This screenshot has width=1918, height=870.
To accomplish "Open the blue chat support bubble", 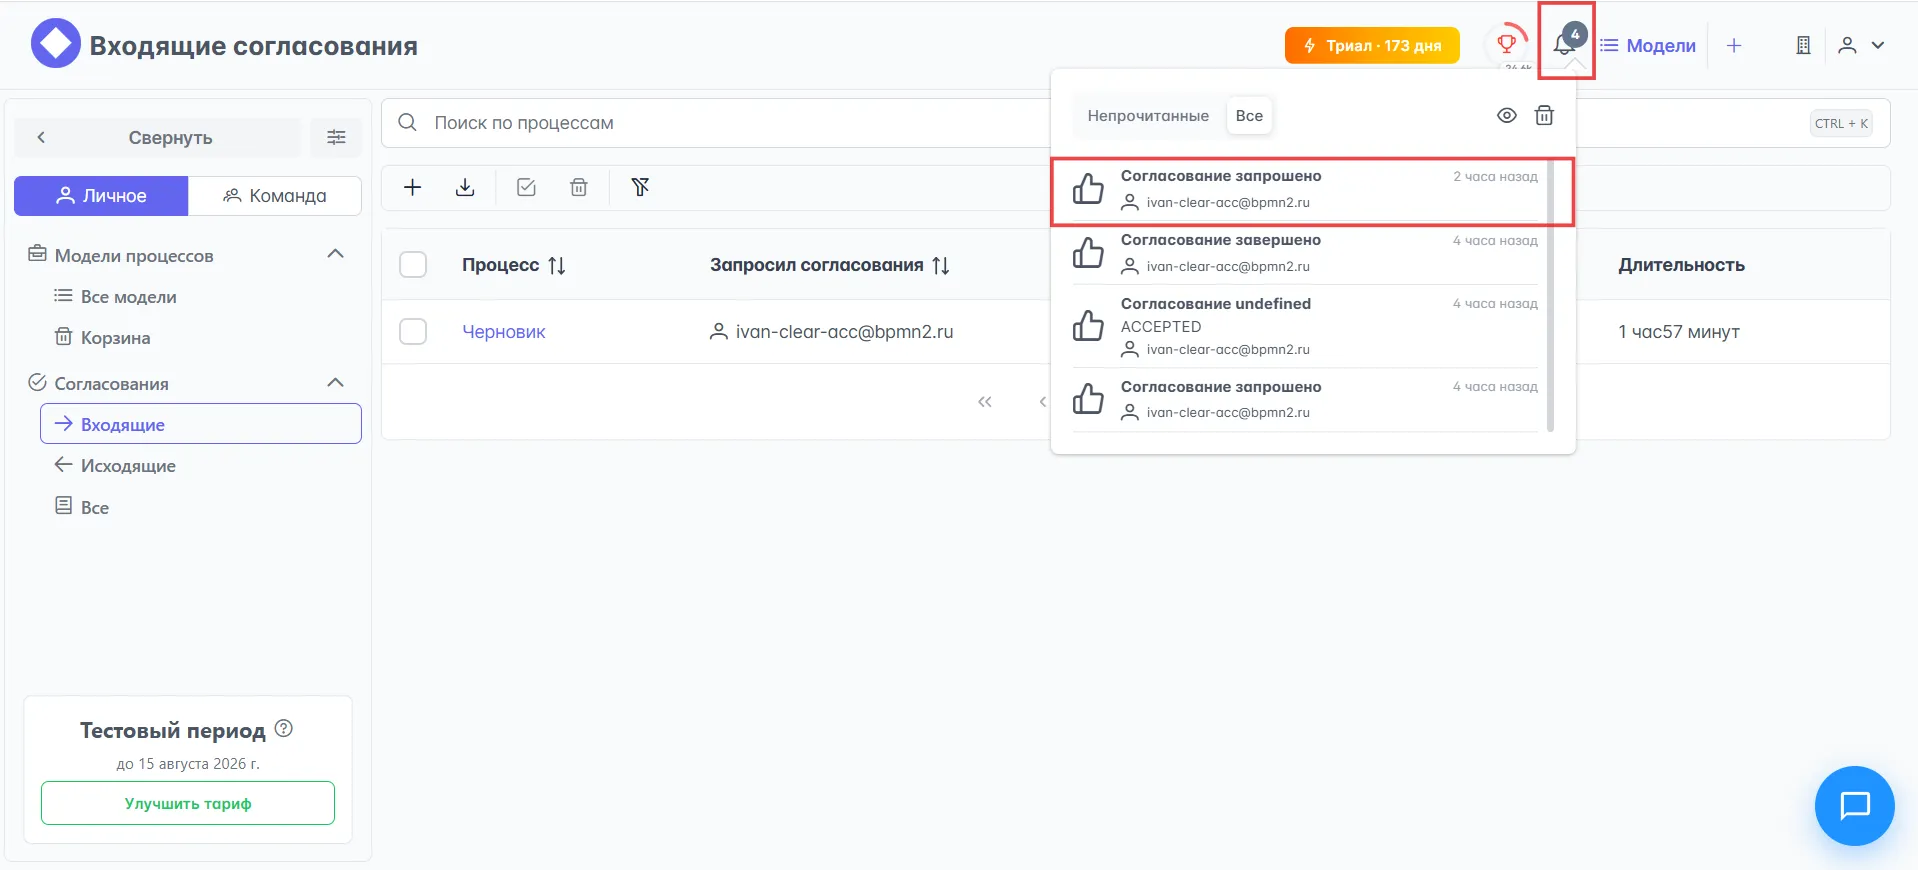I will [x=1854, y=806].
